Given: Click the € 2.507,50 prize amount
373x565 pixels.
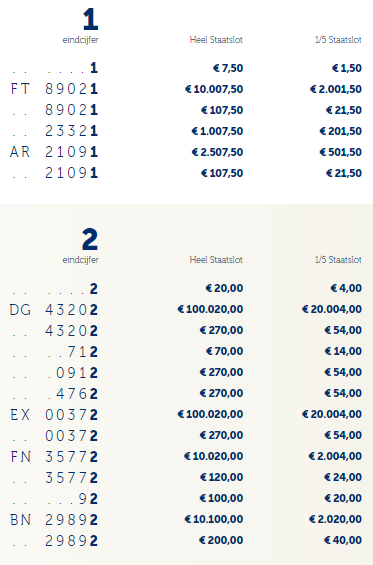Looking at the screenshot, I should tap(217, 152).
